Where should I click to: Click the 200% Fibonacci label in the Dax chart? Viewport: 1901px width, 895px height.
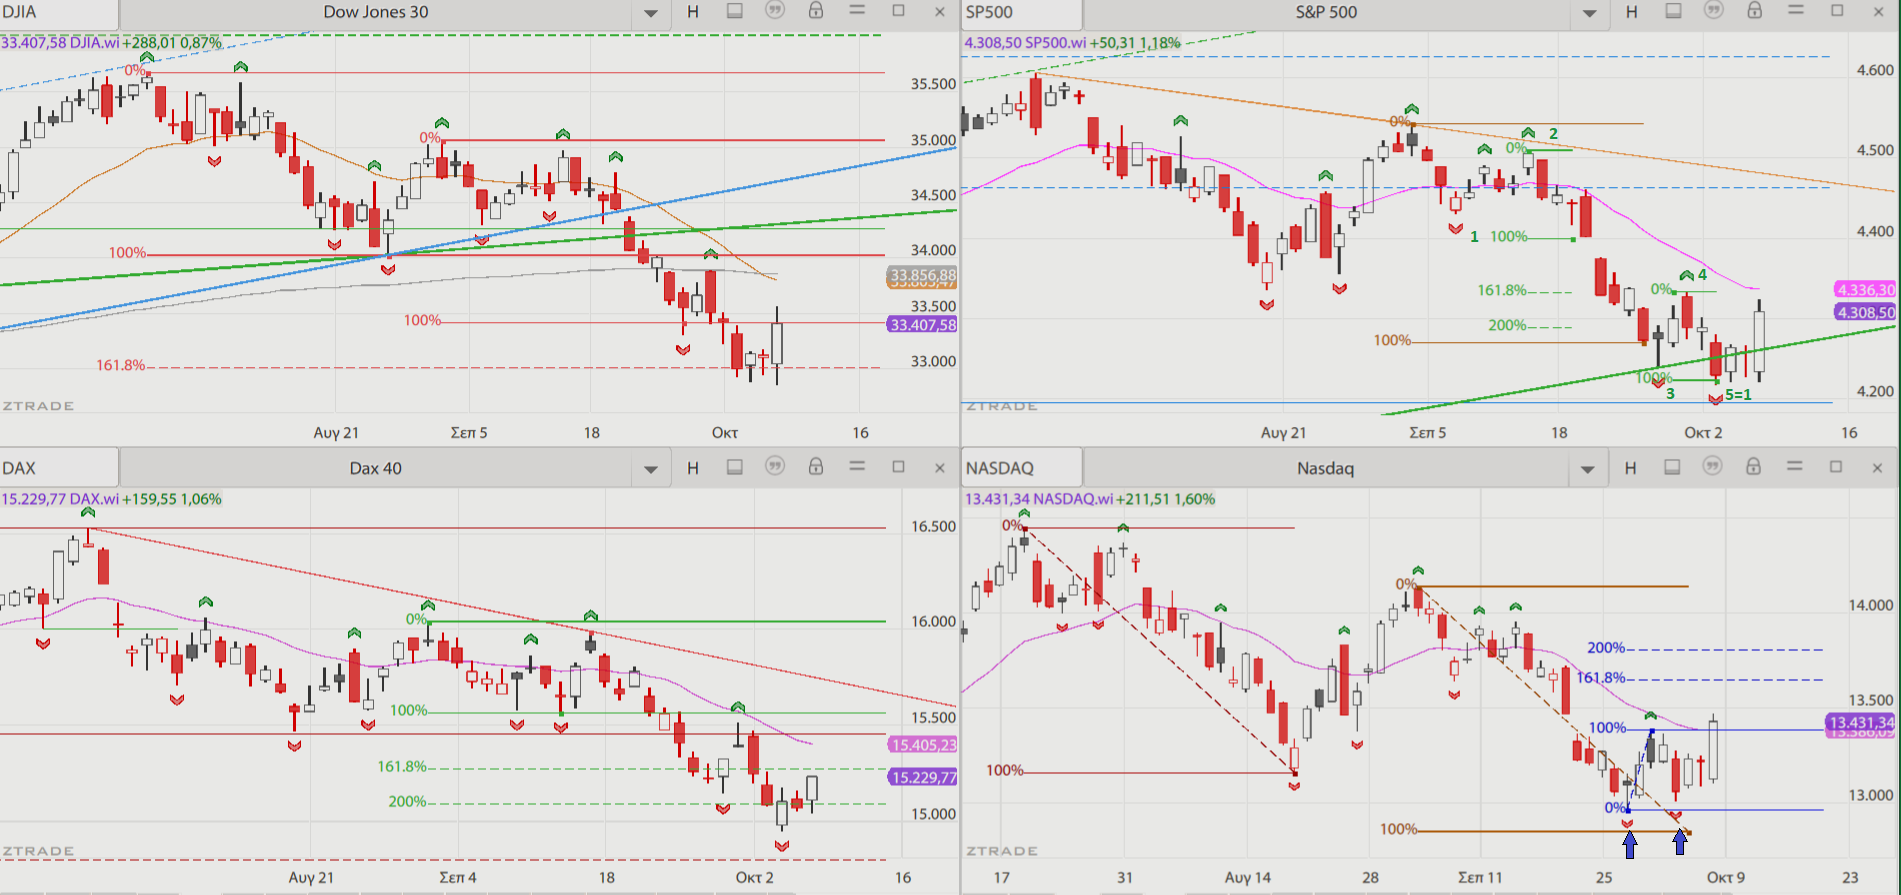click(x=407, y=801)
